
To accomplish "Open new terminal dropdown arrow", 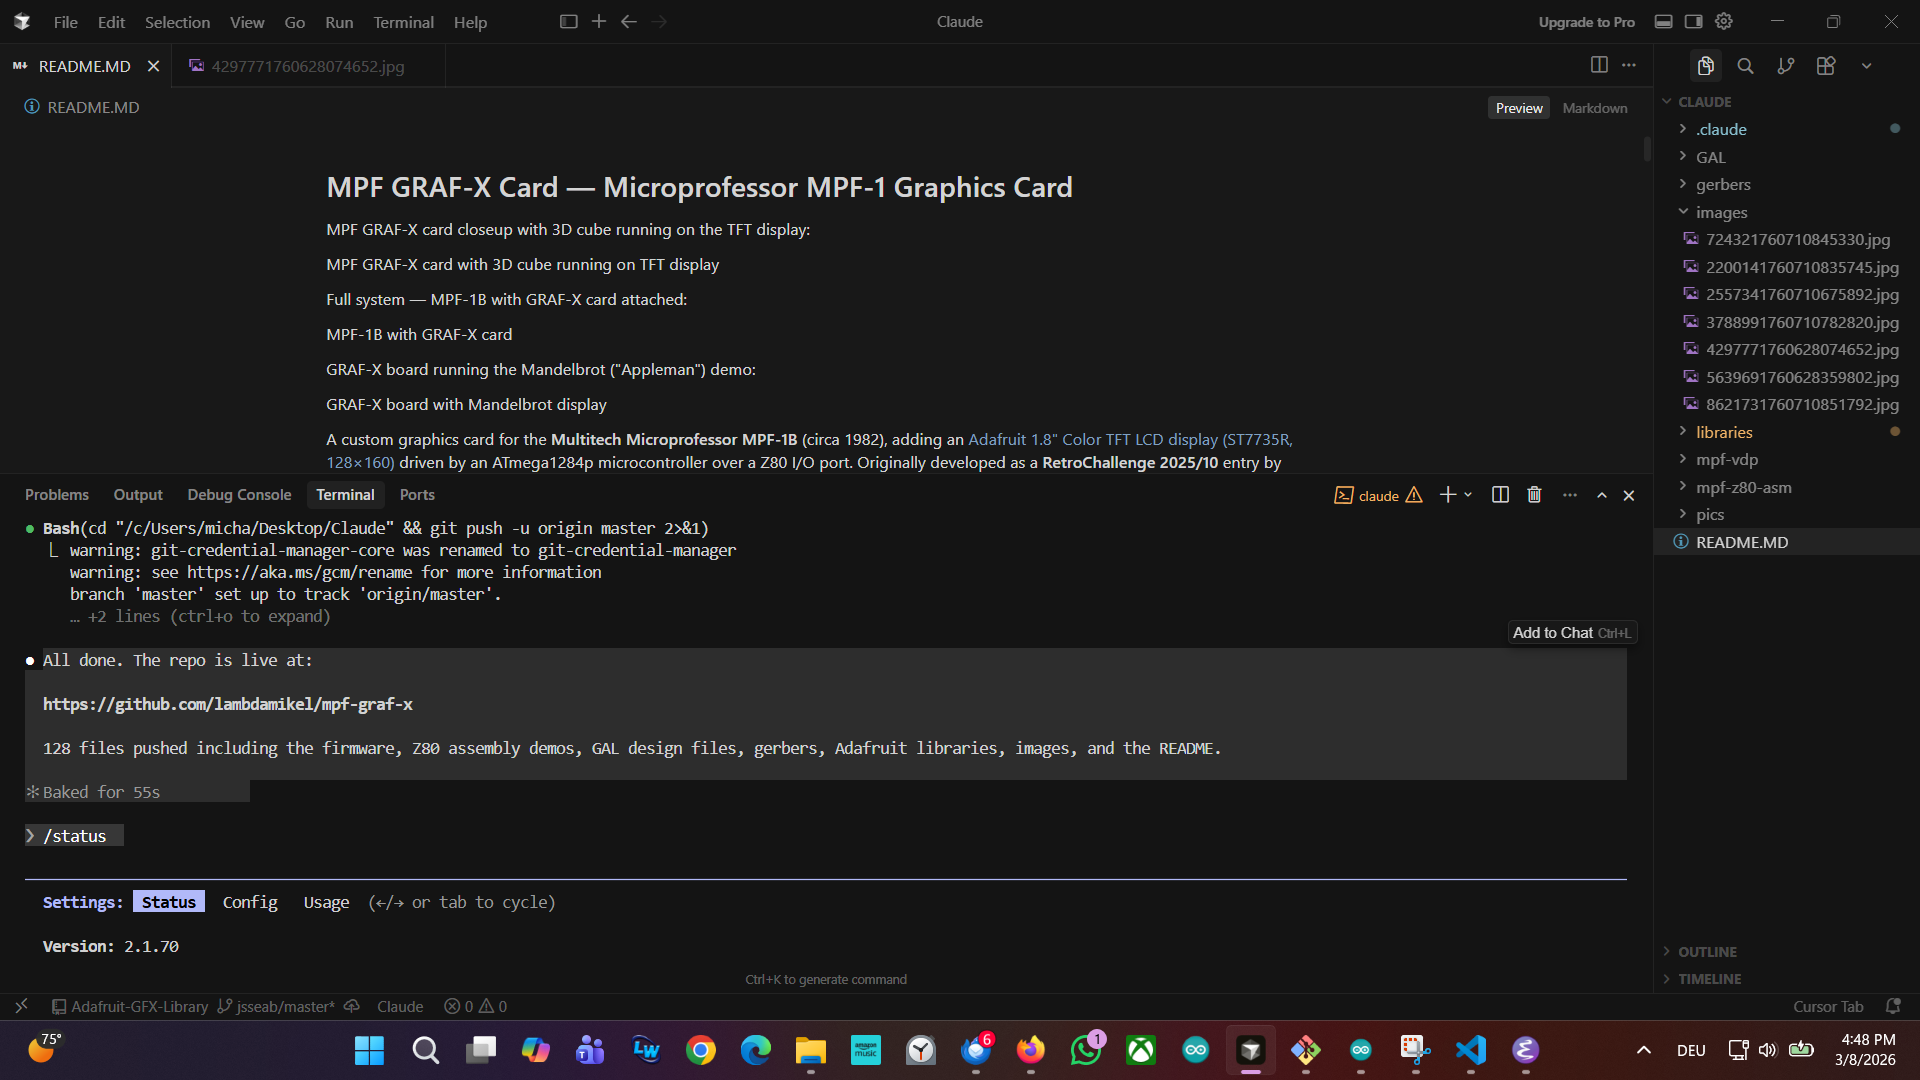I will 1468,495.
